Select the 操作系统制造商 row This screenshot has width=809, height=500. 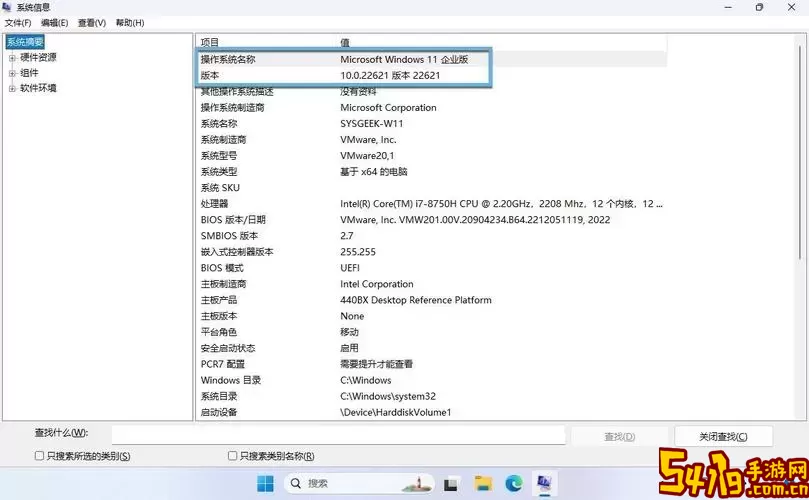click(431, 107)
